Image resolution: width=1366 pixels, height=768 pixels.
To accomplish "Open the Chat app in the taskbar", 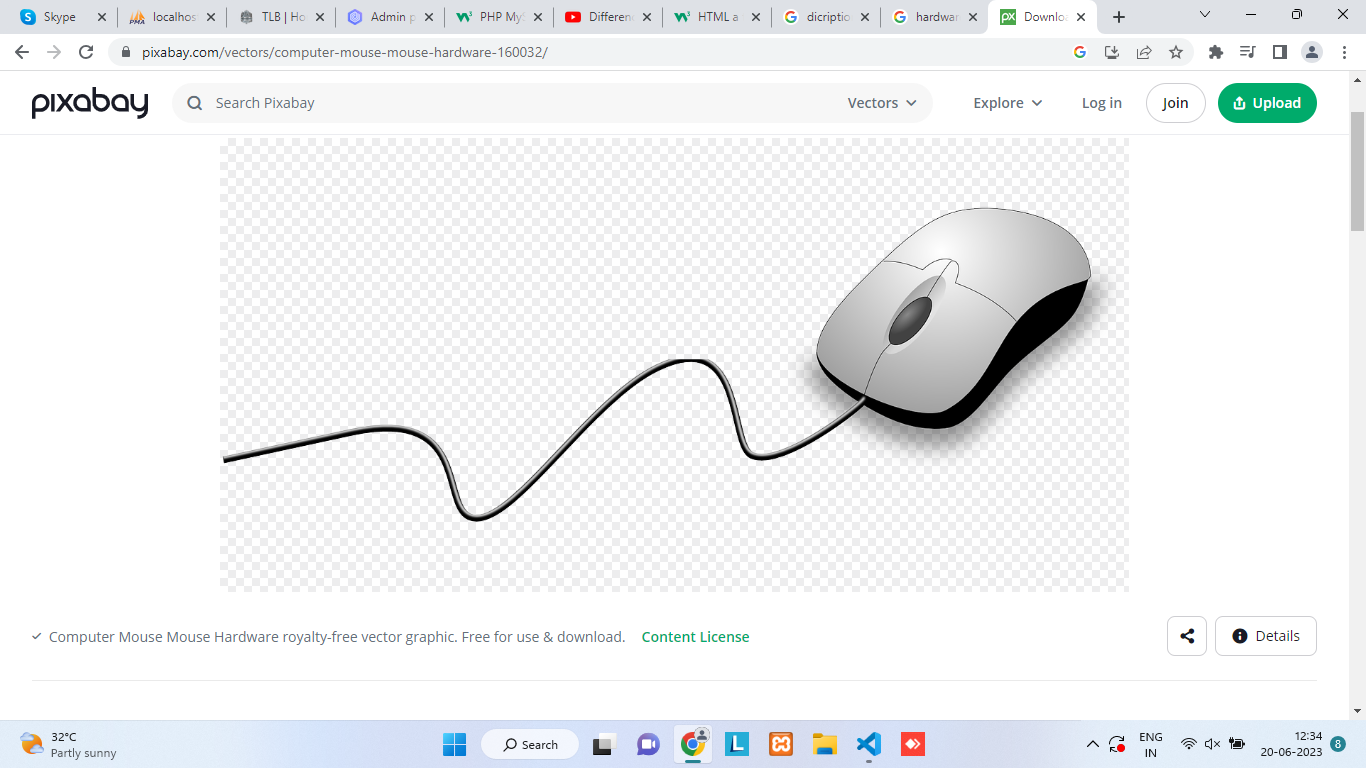I will 647,744.
